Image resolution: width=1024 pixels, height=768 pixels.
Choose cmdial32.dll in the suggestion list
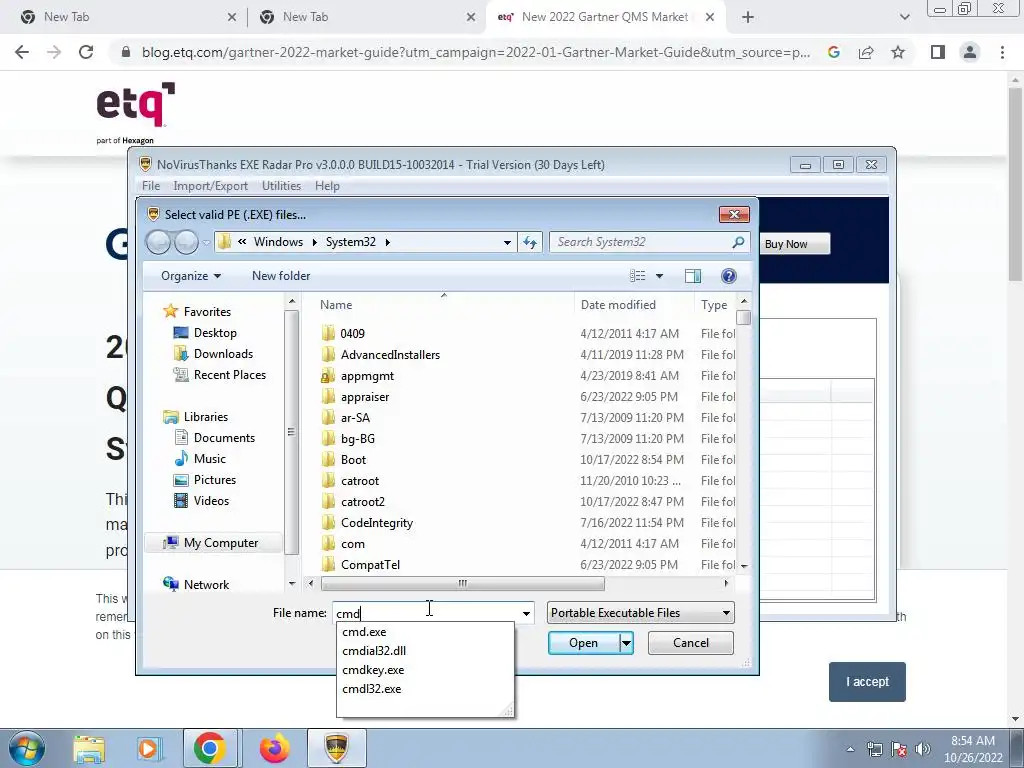click(425, 651)
